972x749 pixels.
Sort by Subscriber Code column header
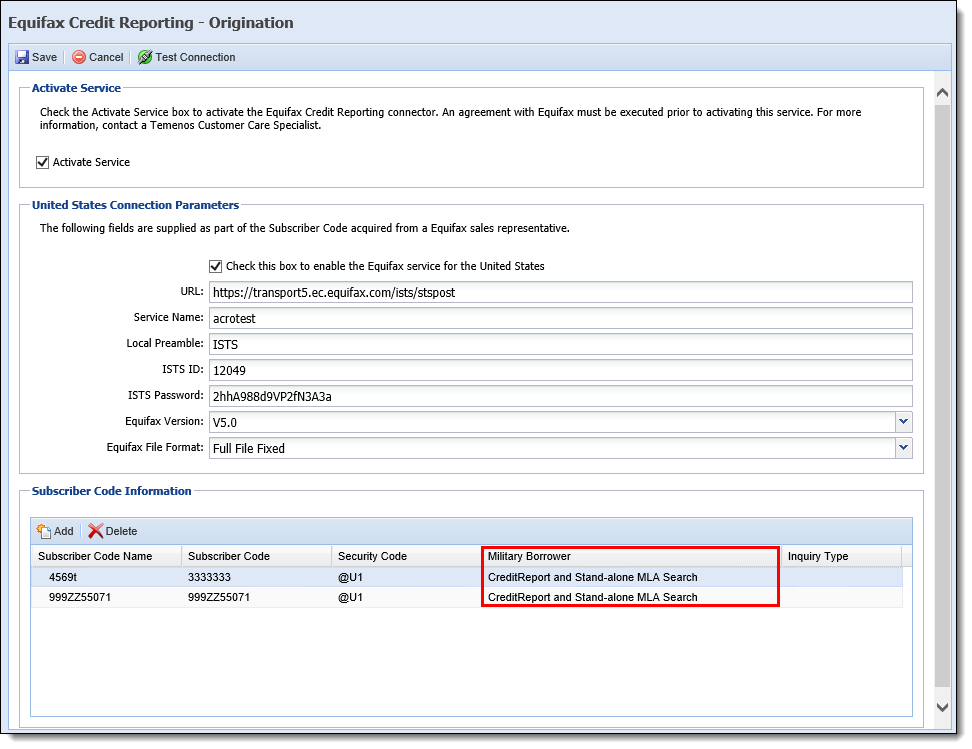click(257, 556)
